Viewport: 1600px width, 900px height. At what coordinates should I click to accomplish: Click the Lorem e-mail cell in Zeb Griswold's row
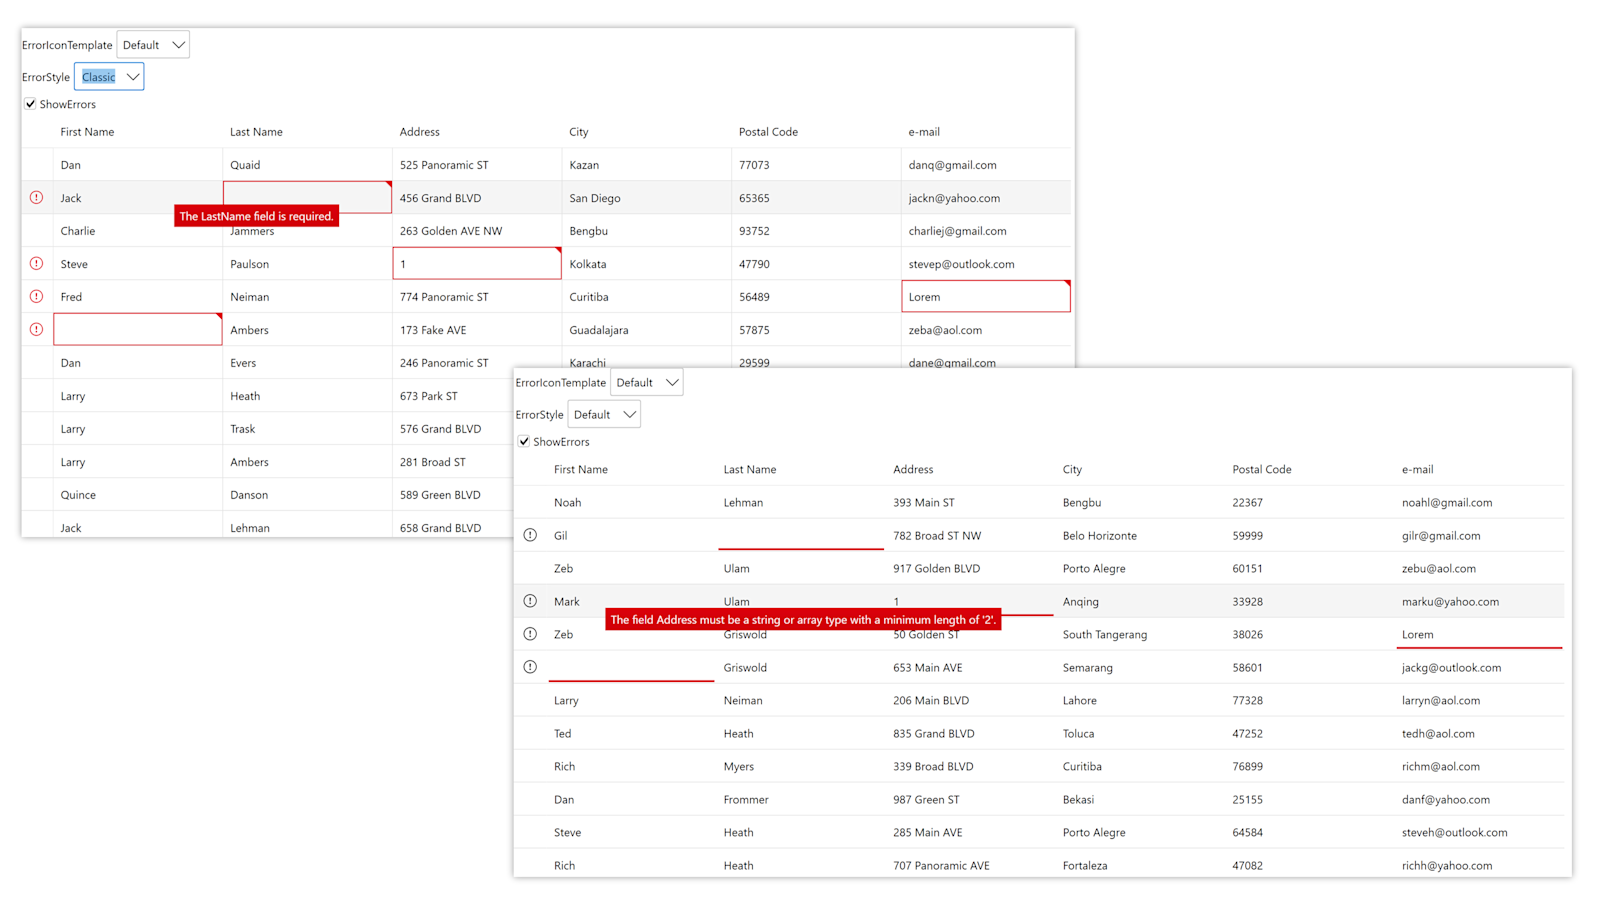(x=1480, y=634)
